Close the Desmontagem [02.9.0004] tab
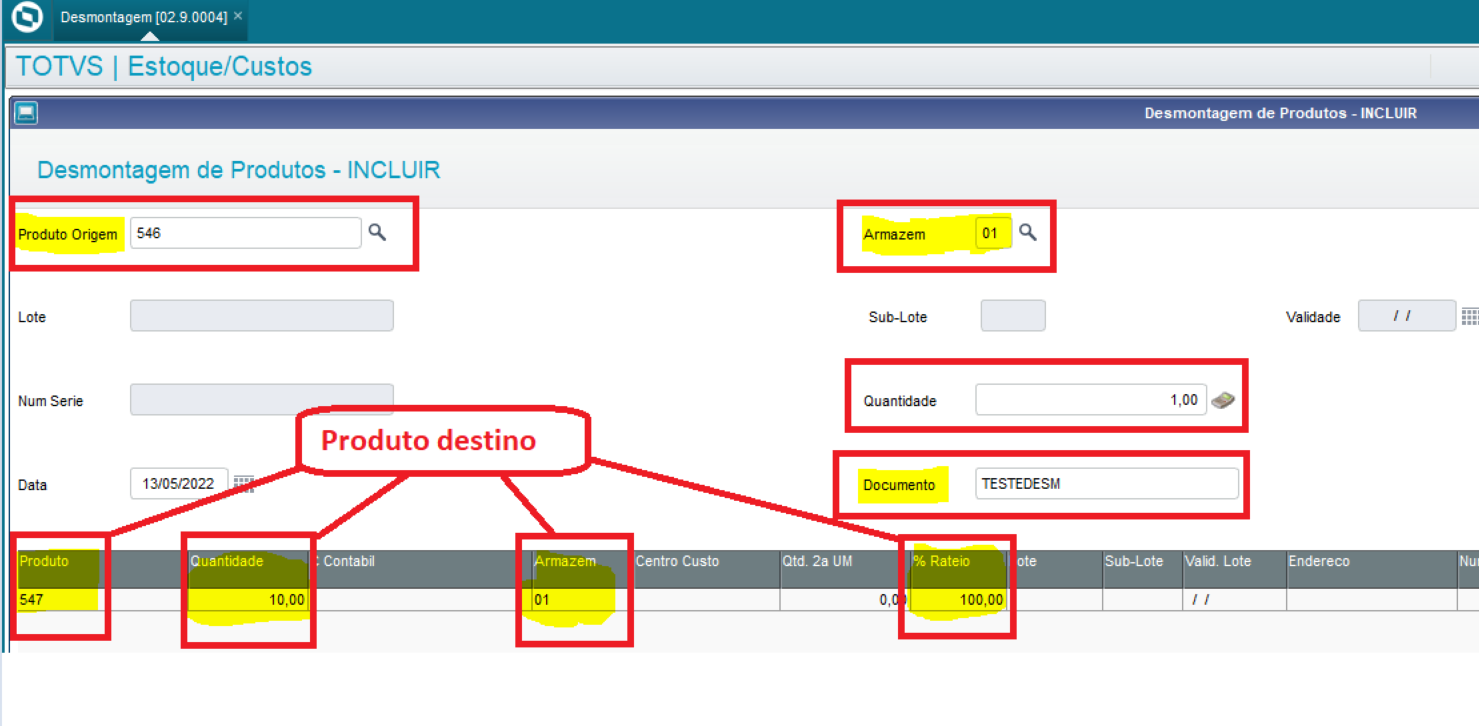1479x726 pixels. click(238, 17)
